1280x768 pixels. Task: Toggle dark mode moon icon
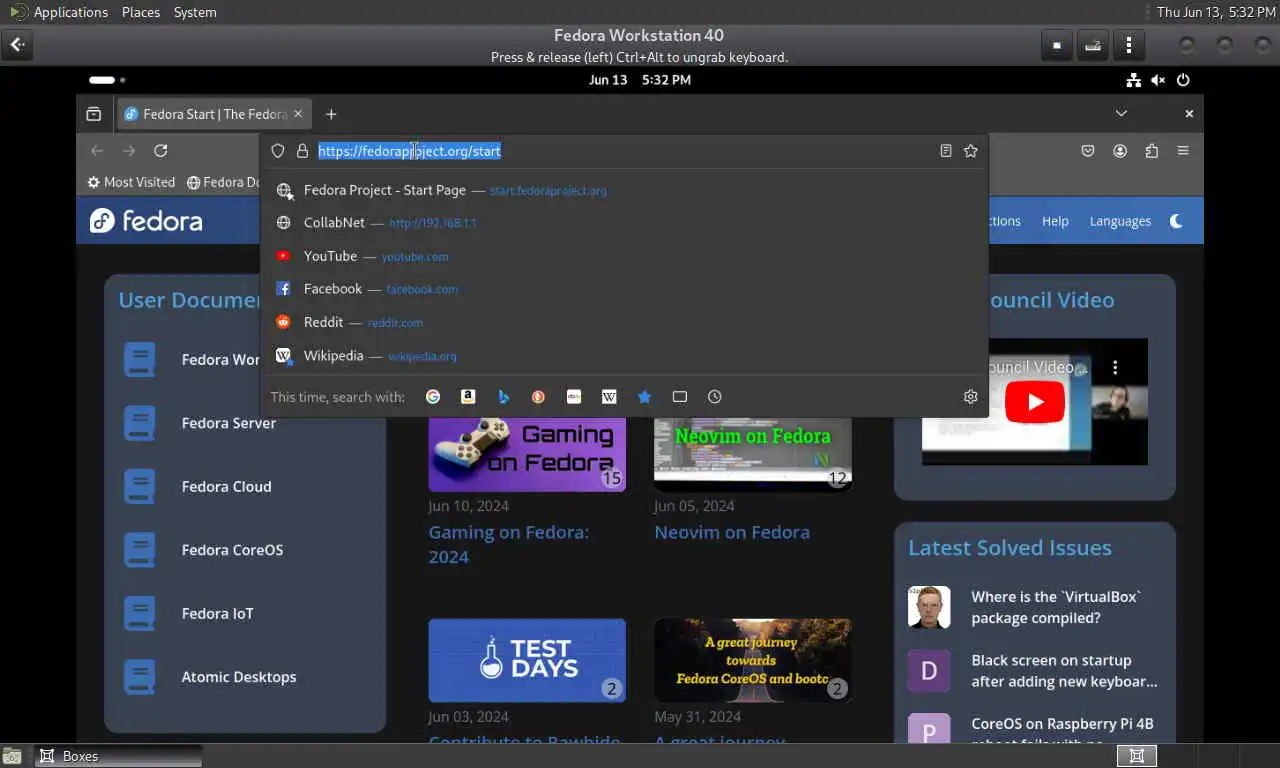[1176, 221]
